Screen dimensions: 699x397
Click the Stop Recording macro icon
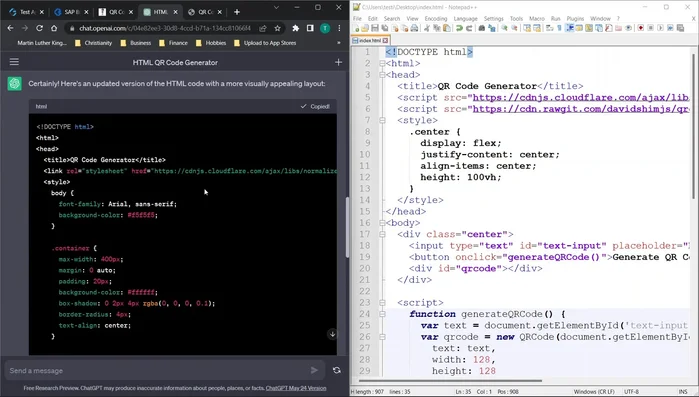[x=650, y=28]
